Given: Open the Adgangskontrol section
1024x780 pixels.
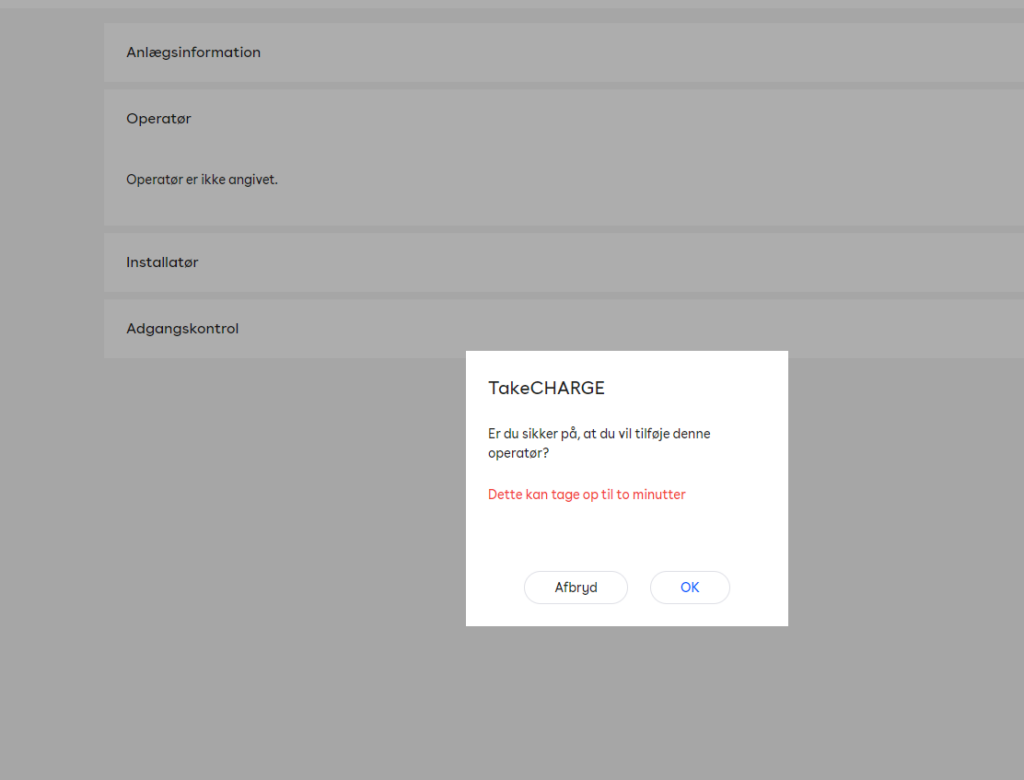Looking at the screenshot, I should click(182, 328).
